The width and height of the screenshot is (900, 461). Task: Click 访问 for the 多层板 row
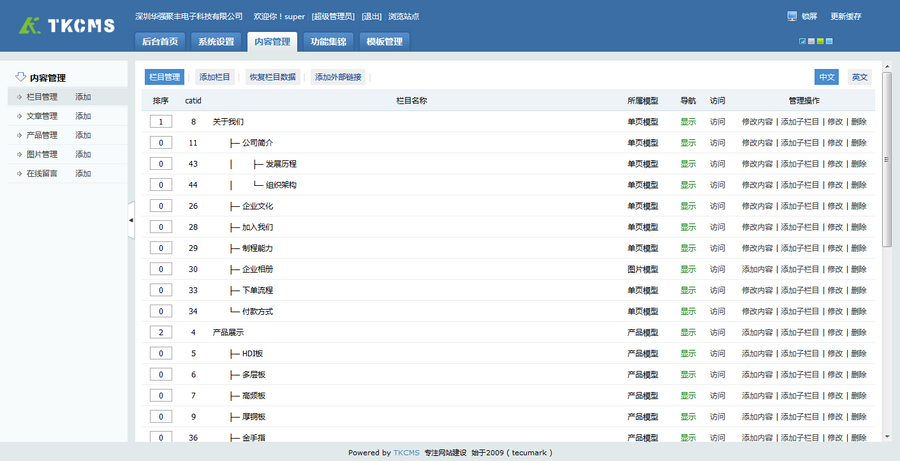tap(717, 375)
